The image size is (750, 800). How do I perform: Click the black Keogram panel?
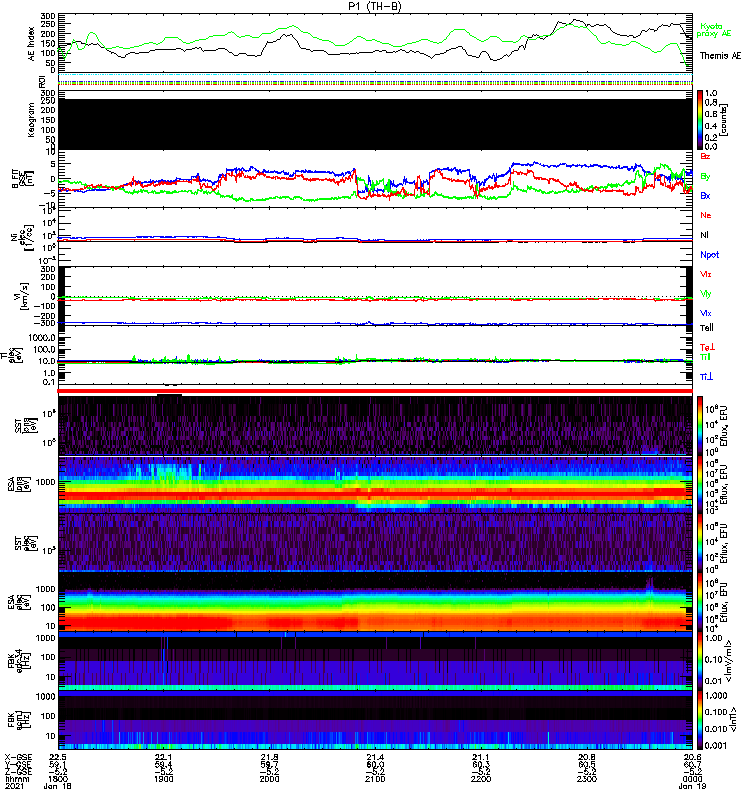point(375,124)
